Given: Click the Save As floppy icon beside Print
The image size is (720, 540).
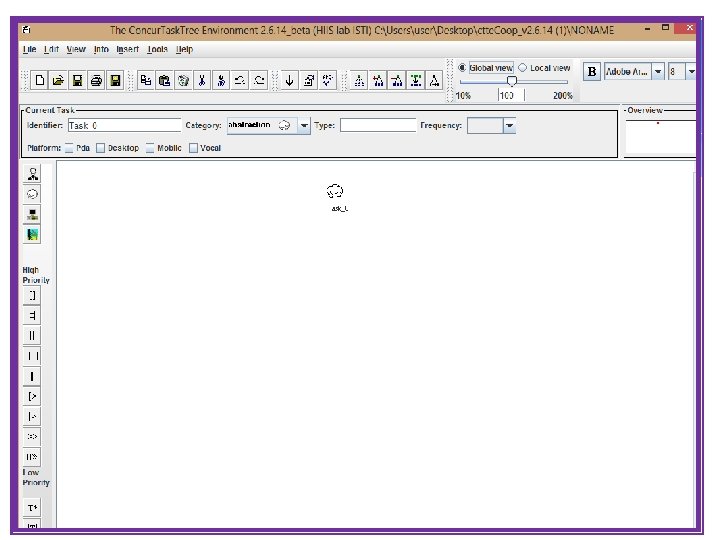Looking at the screenshot, I should [x=115, y=81].
